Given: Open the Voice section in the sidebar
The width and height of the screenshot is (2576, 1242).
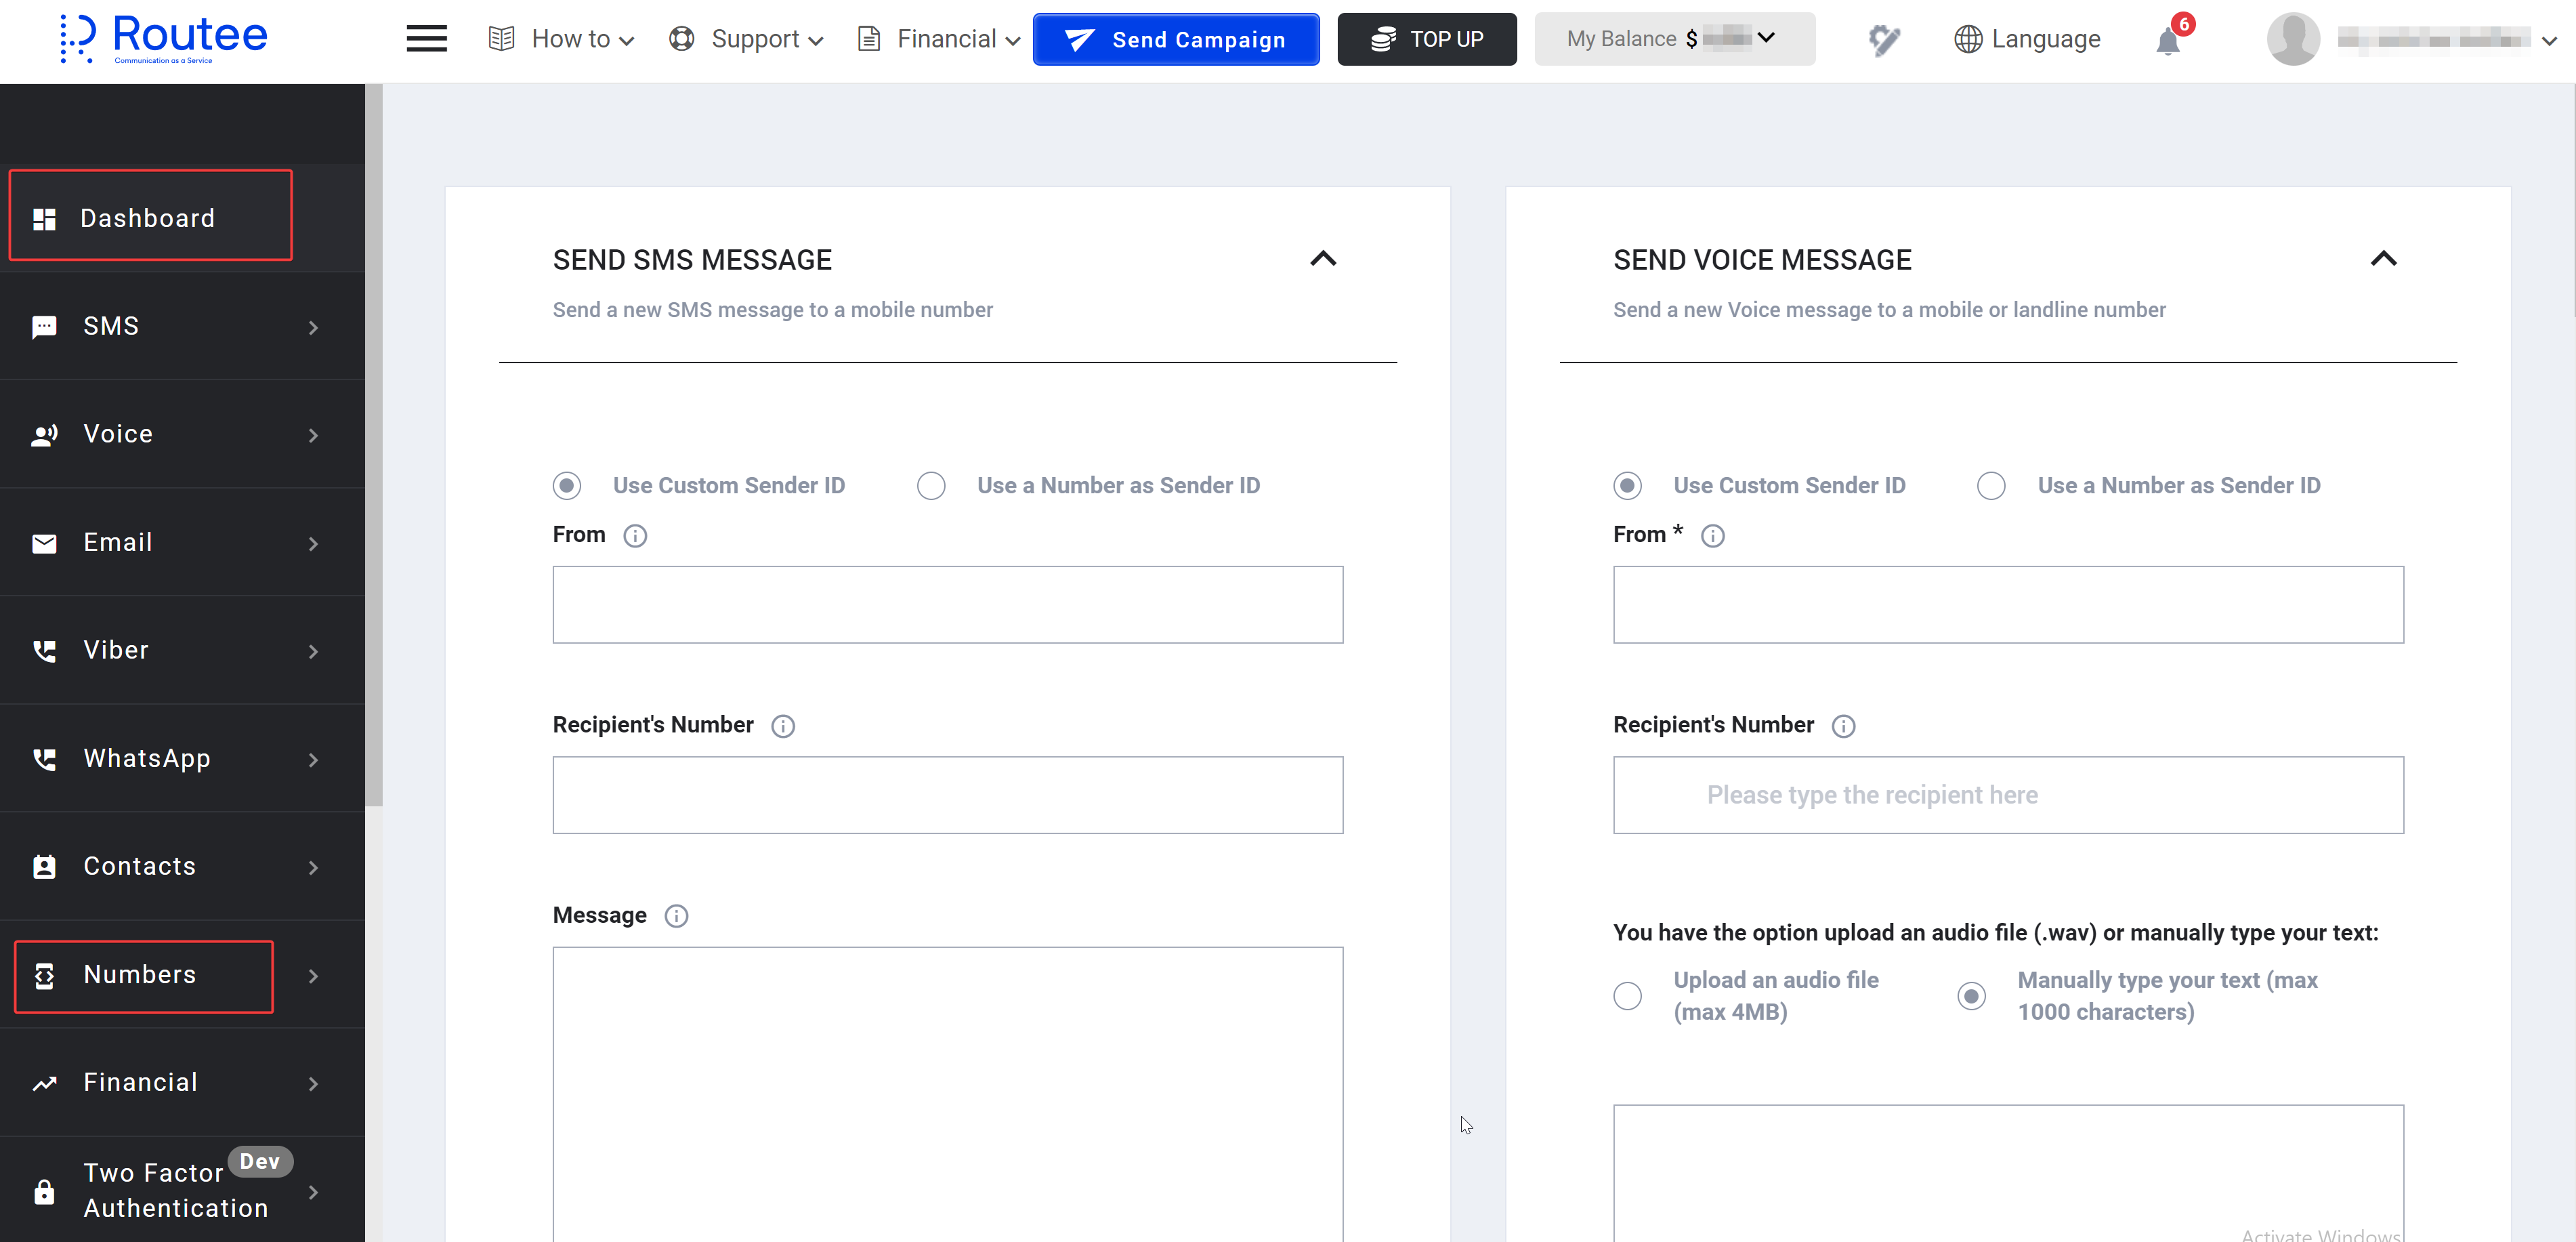Looking at the screenshot, I should [117, 433].
